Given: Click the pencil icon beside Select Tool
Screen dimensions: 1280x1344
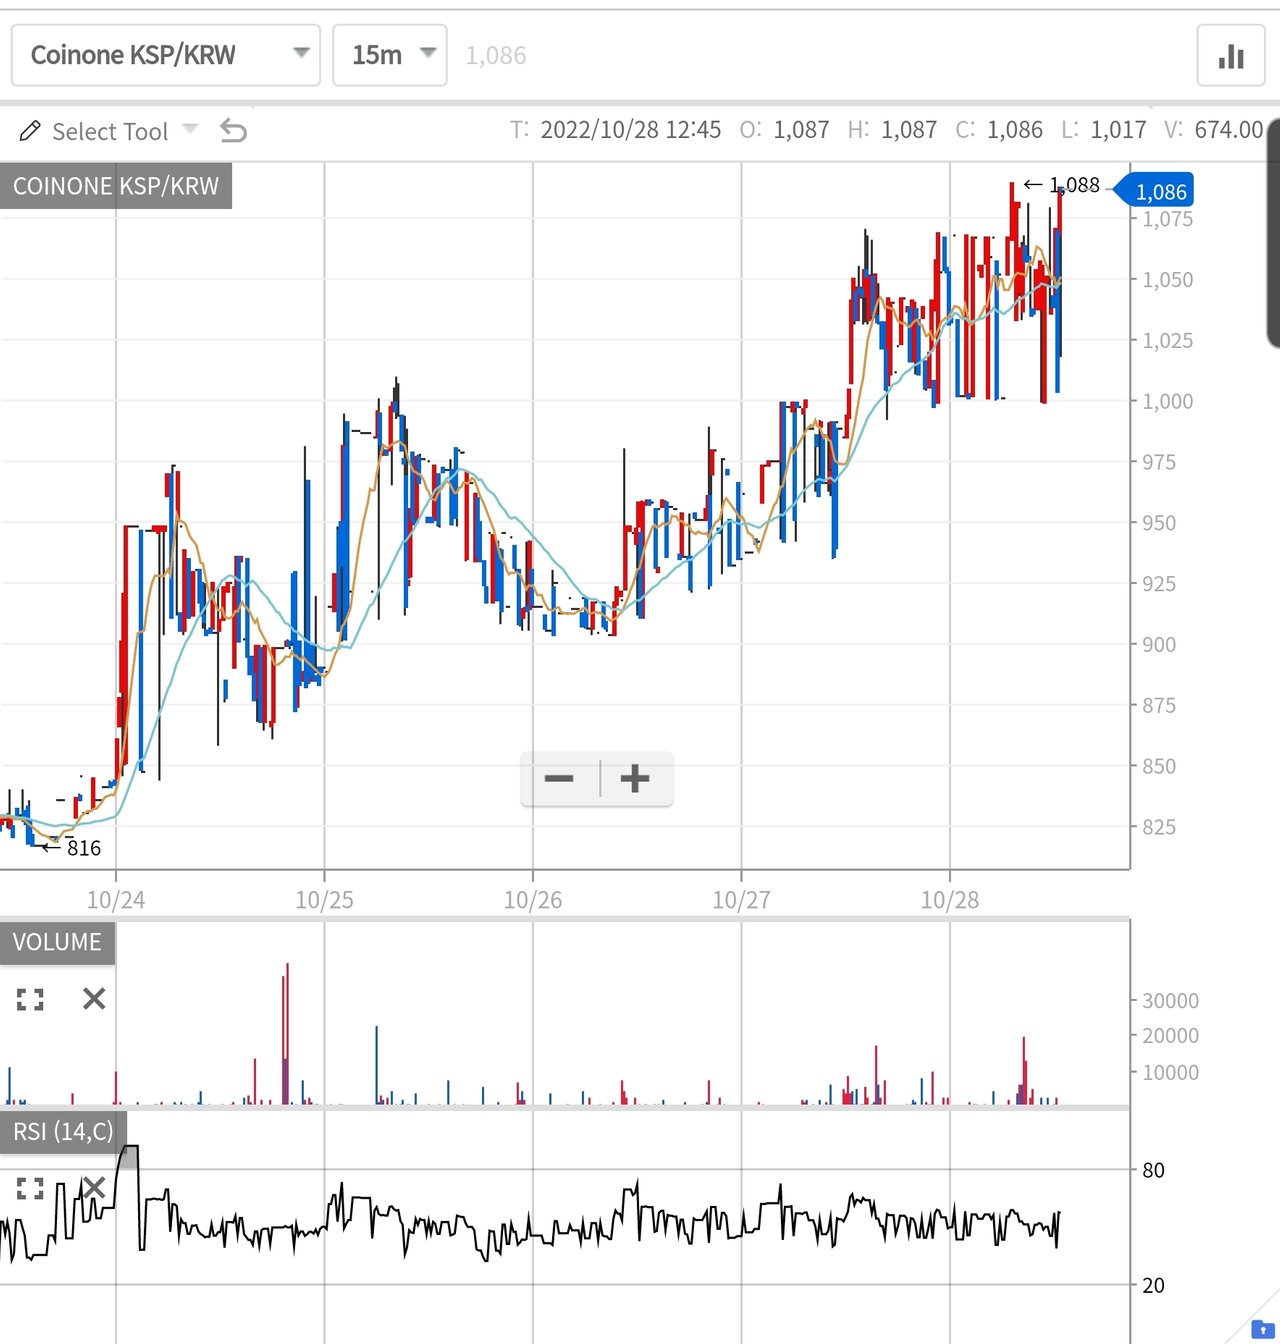Looking at the screenshot, I should pos(30,131).
